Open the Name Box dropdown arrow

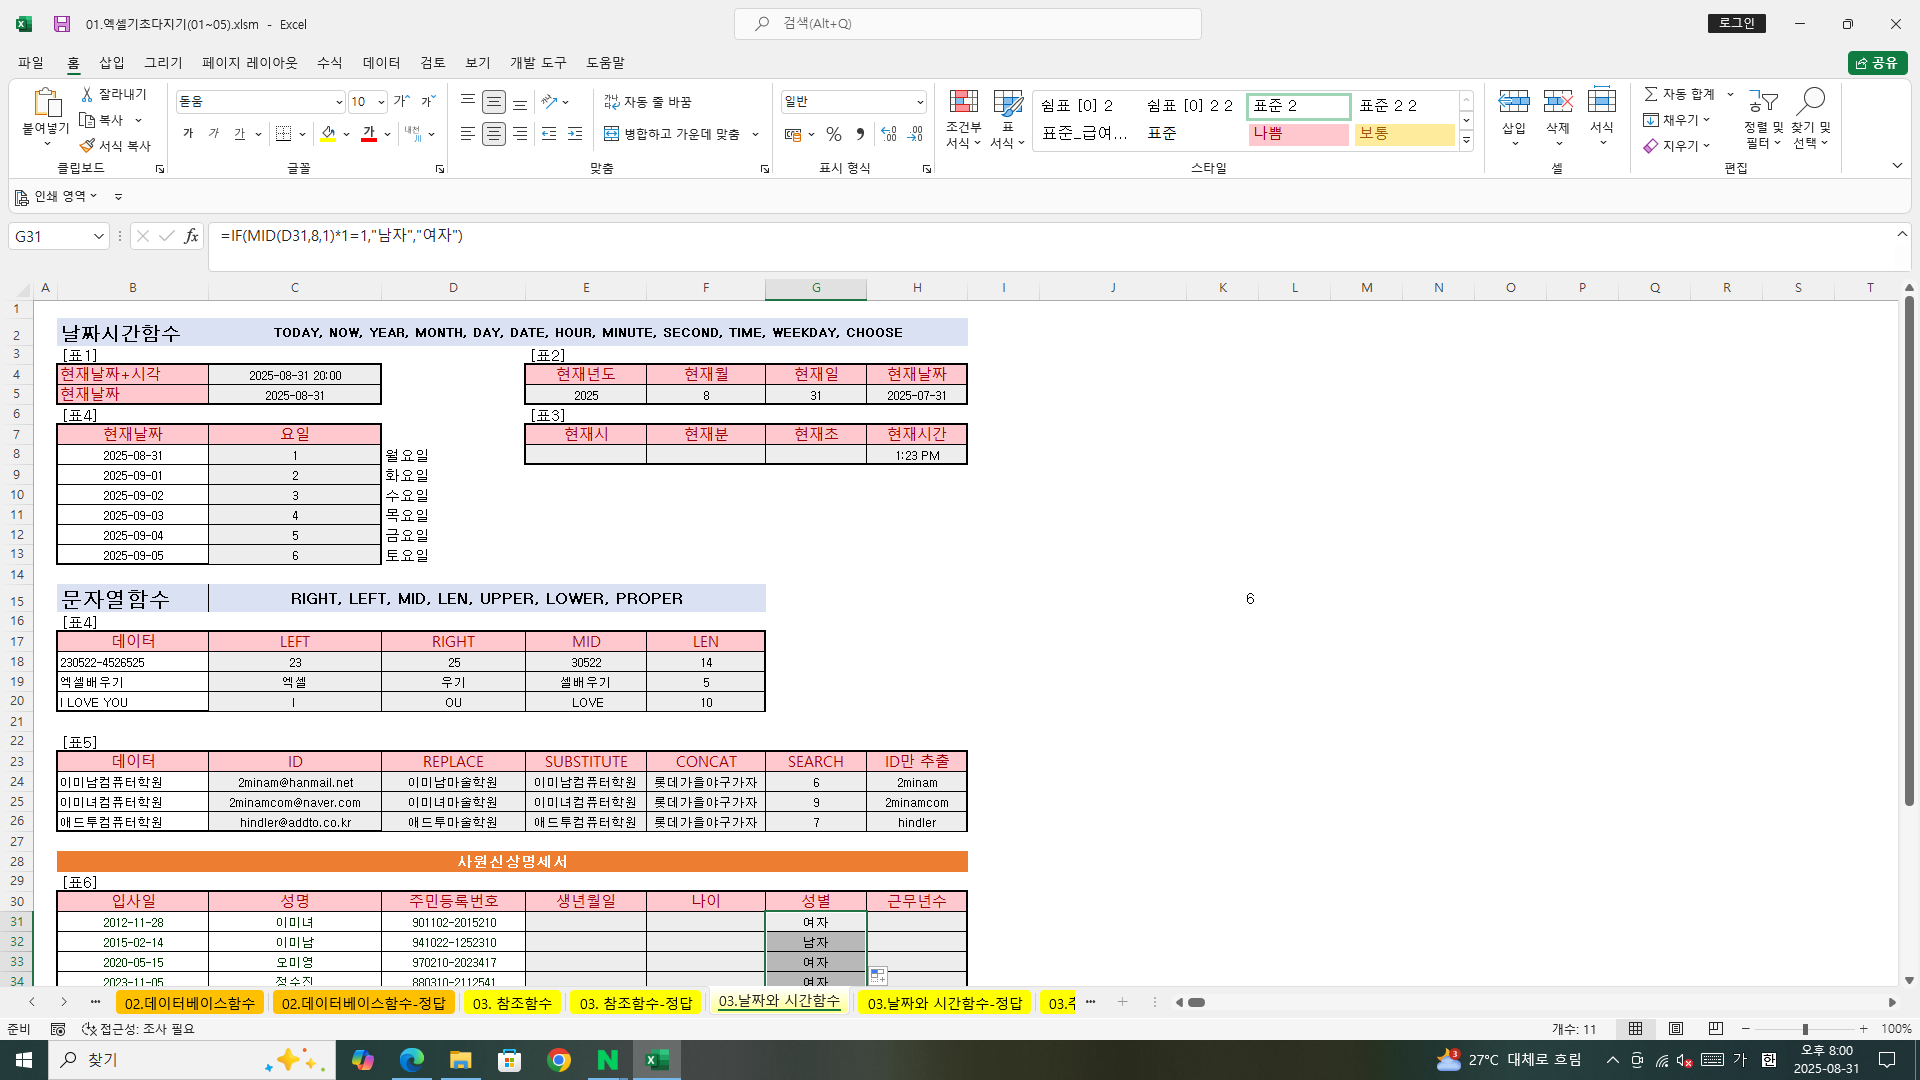pyautogui.click(x=98, y=236)
